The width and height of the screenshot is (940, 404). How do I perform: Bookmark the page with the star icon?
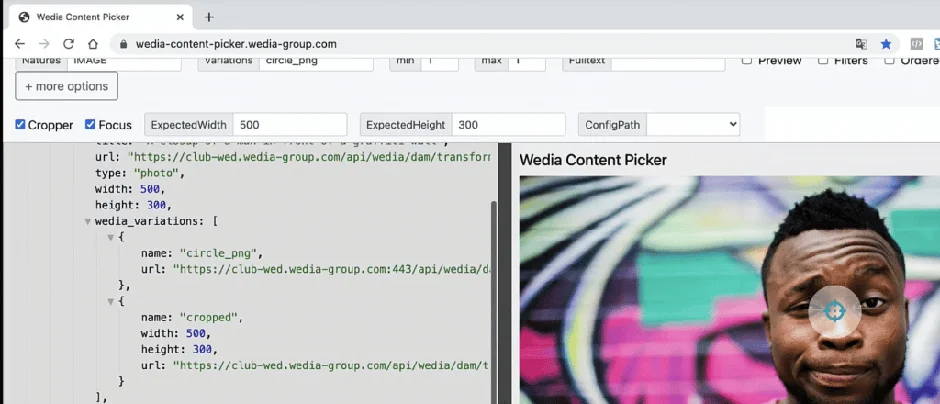coord(885,44)
